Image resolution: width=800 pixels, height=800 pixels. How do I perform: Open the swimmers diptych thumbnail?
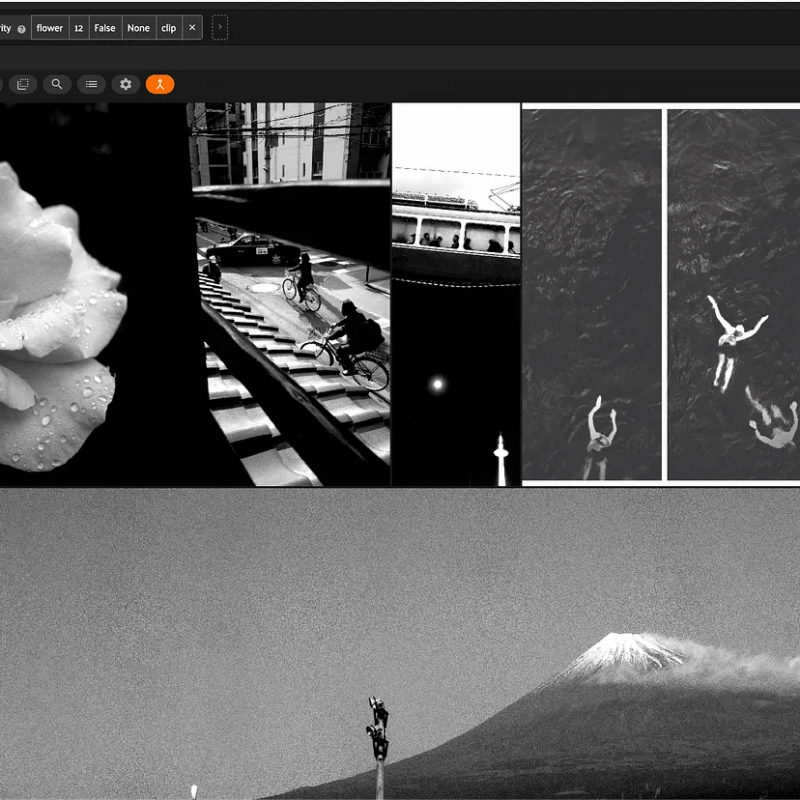coord(661,294)
